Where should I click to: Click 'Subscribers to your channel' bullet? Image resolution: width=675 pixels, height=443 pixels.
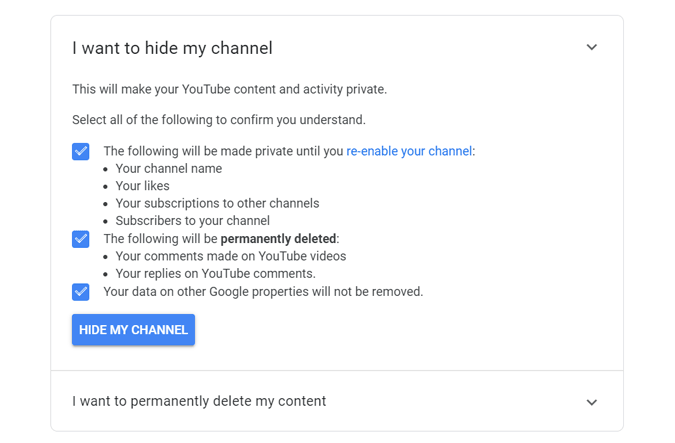click(192, 220)
